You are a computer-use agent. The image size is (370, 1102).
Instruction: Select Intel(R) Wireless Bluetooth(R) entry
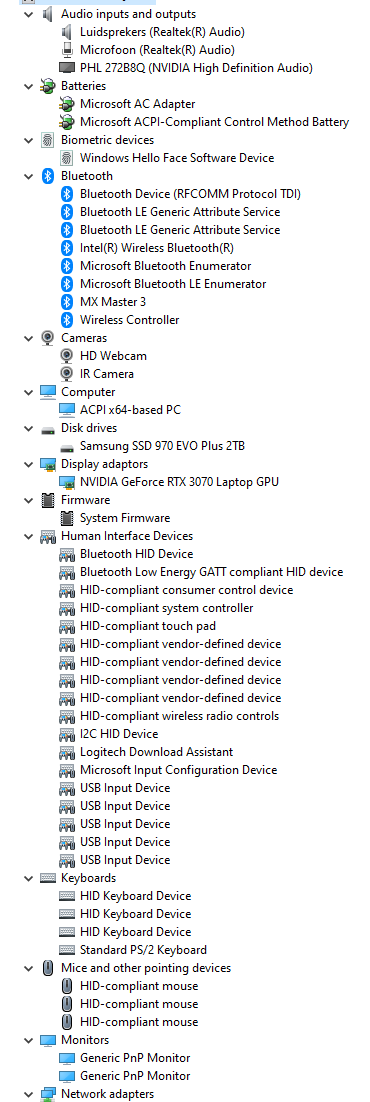point(157,247)
